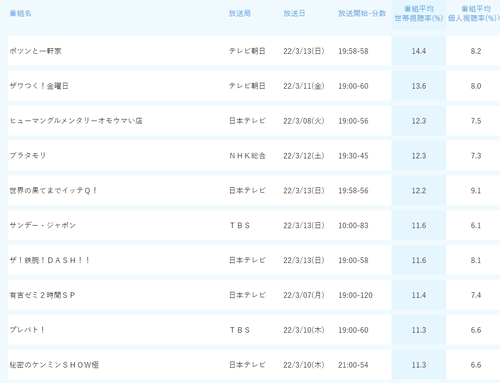Click the 放送開始-分数 column header
Viewport: 500px width, 383px height.
(x=362, y=14)
